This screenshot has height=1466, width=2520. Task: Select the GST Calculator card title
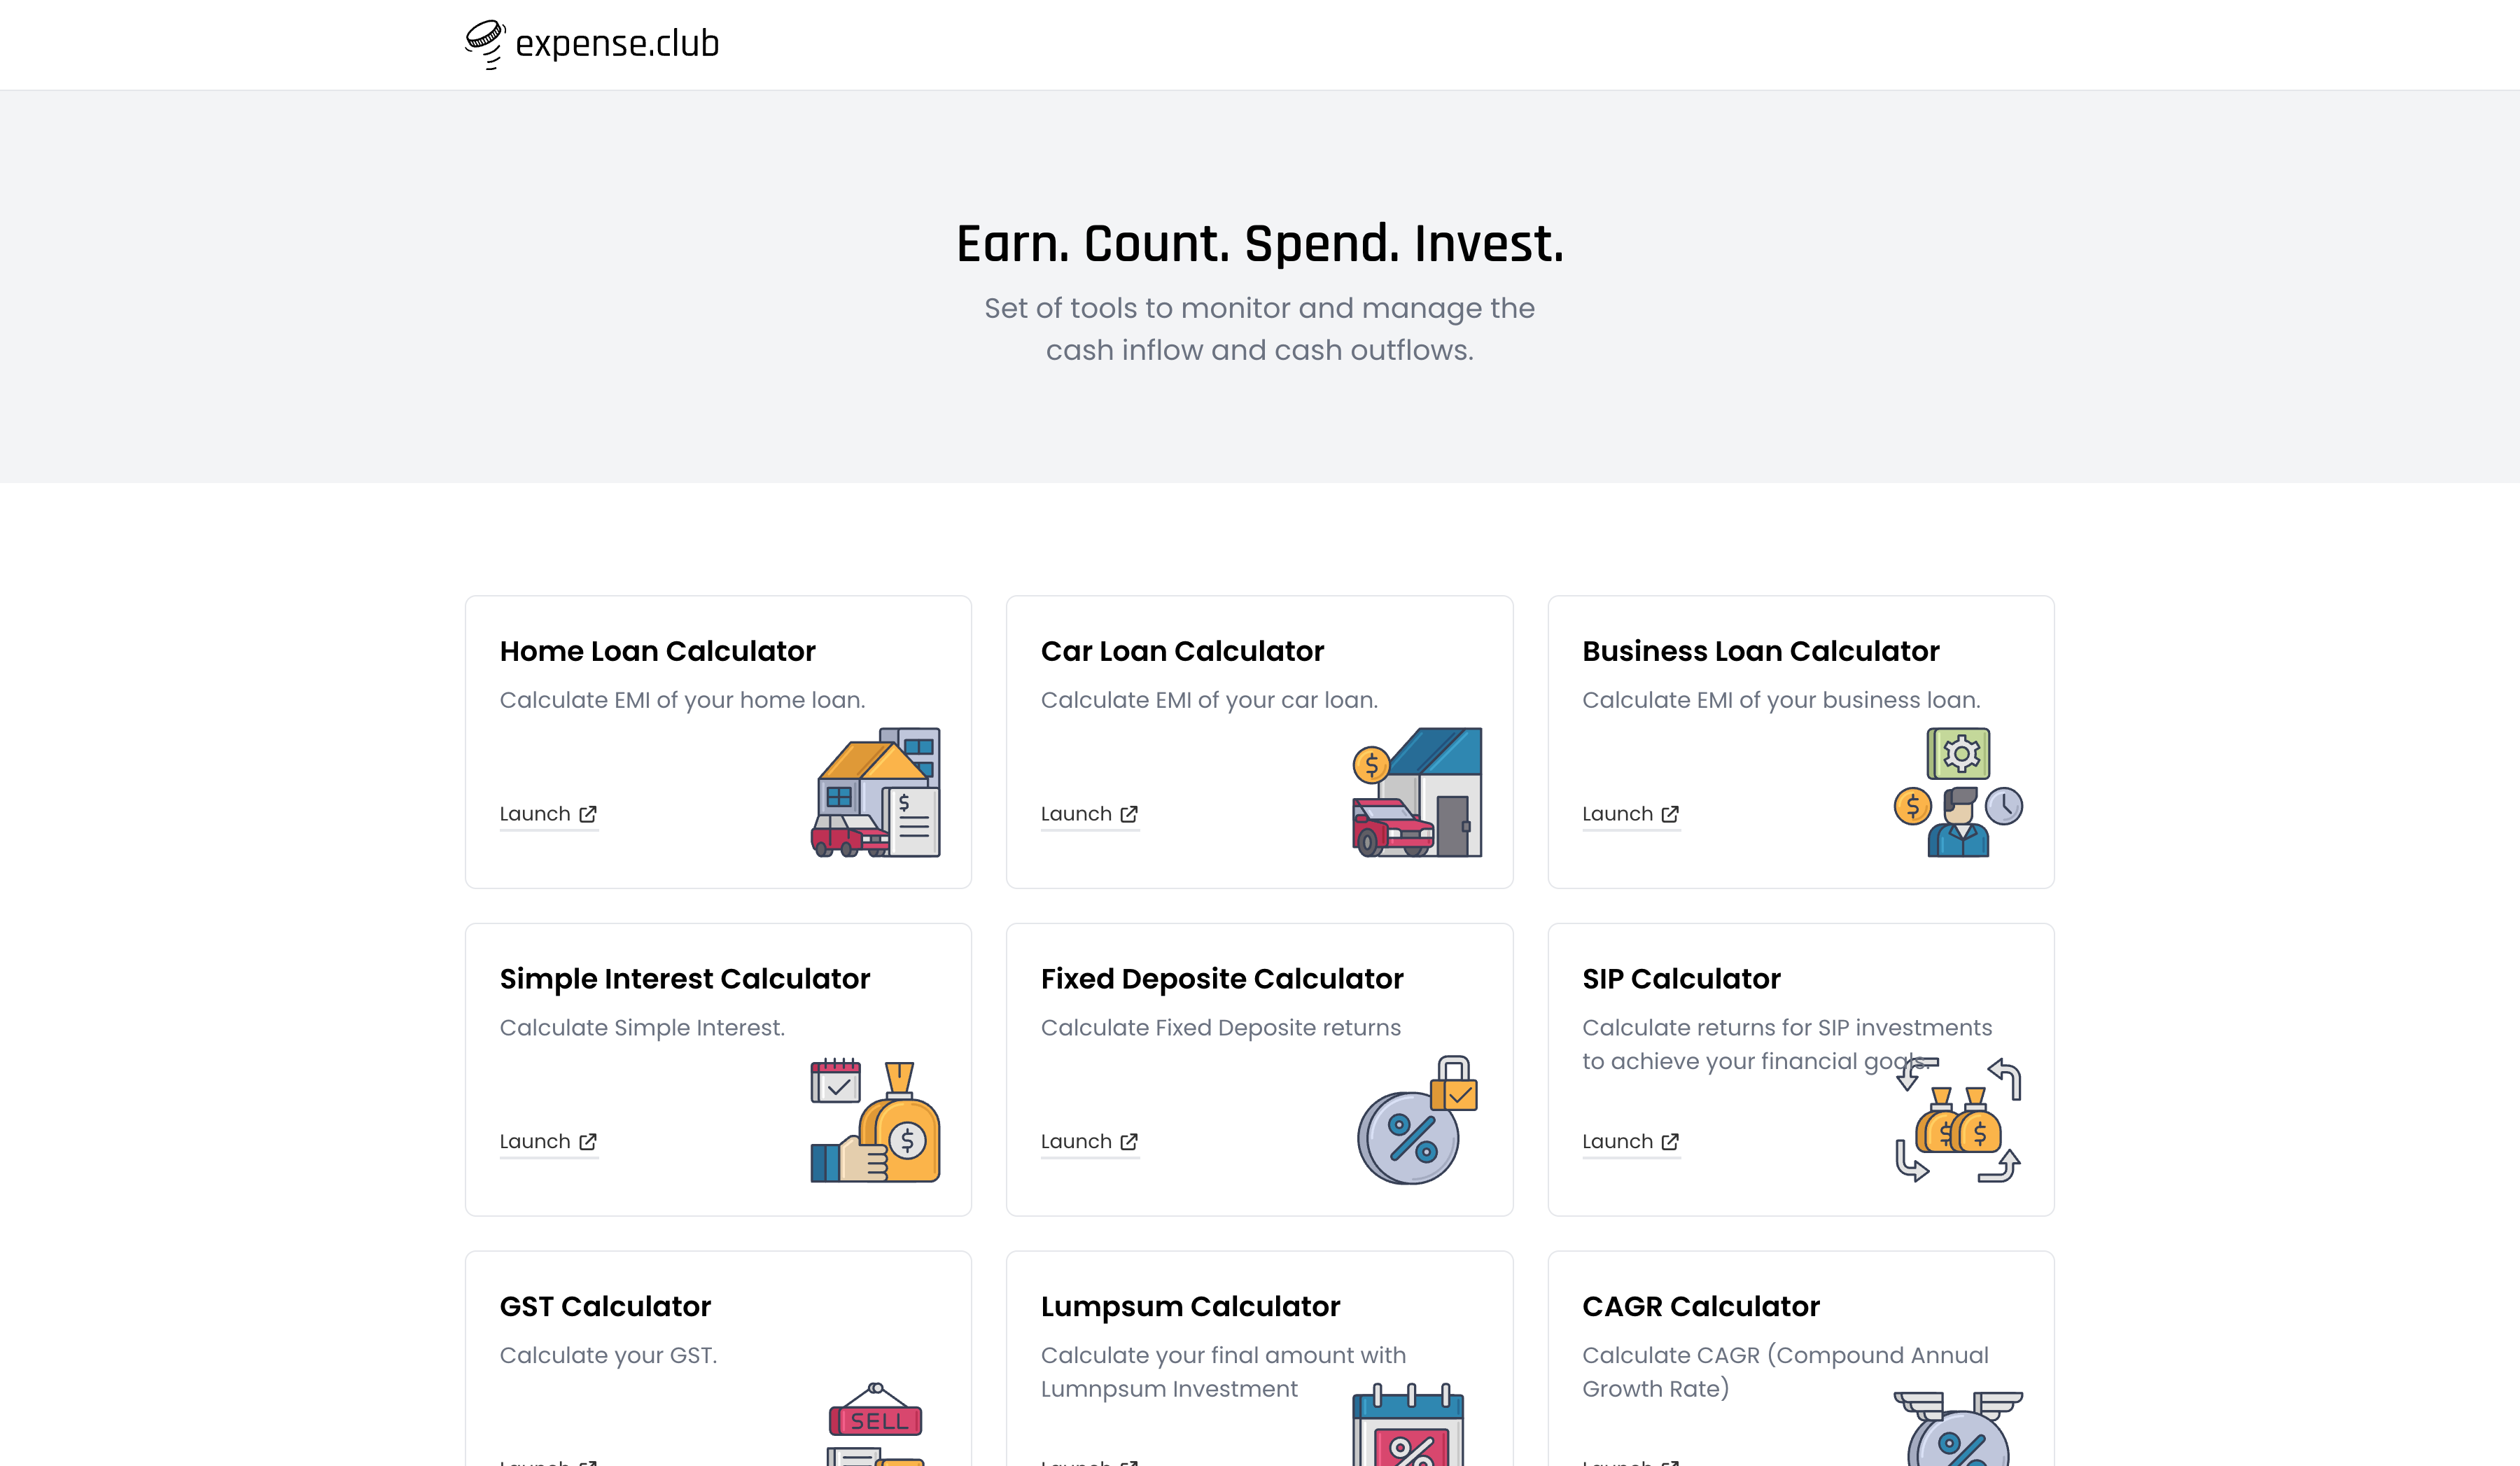(x=605, y=1306)
